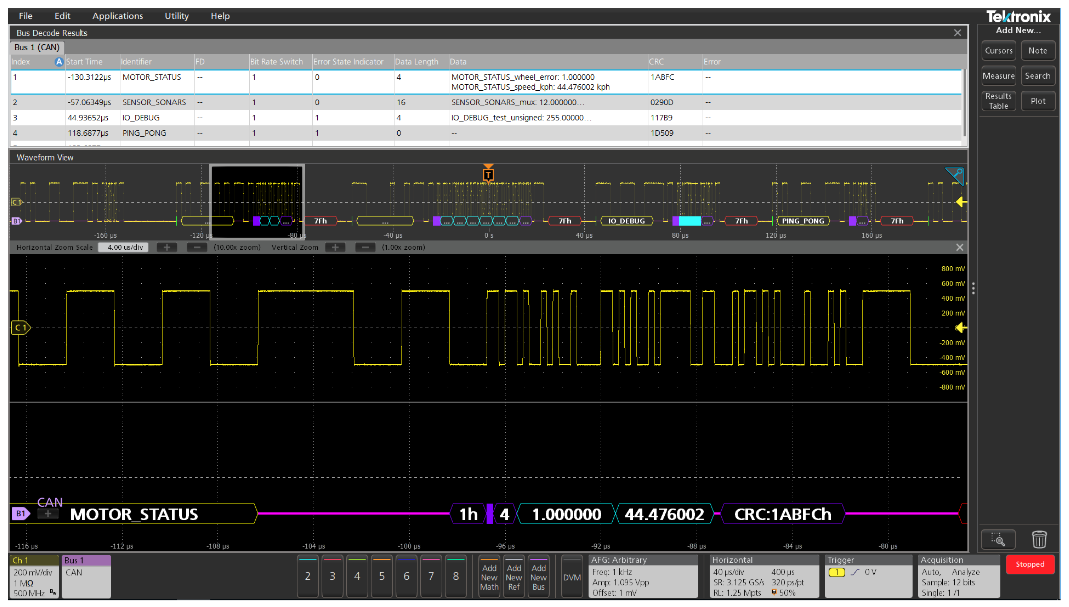Enable channel 5
Screen dimensions: 1069x607
pyautogui.click(x=381, y=577)
